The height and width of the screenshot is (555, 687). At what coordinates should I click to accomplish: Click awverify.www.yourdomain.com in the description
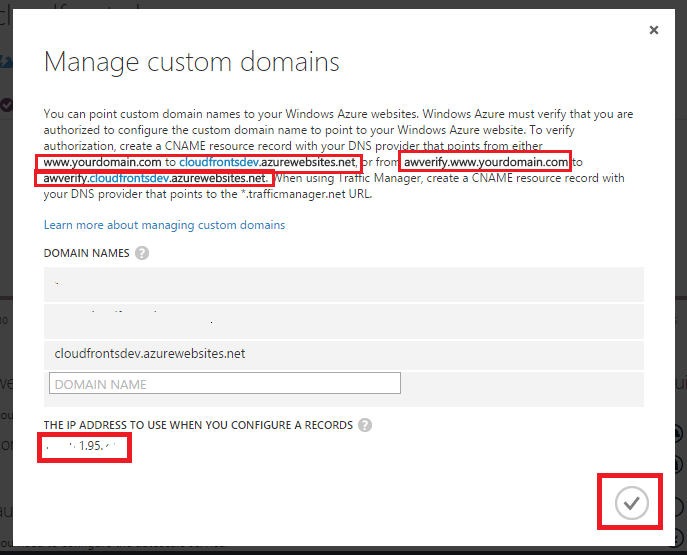click(x=485, y=162)
